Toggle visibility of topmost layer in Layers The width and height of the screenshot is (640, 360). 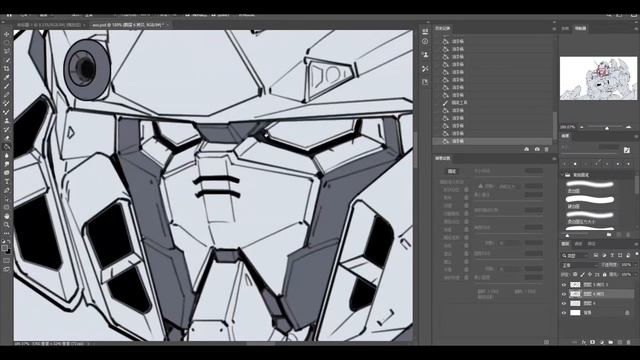pos(564,284)
